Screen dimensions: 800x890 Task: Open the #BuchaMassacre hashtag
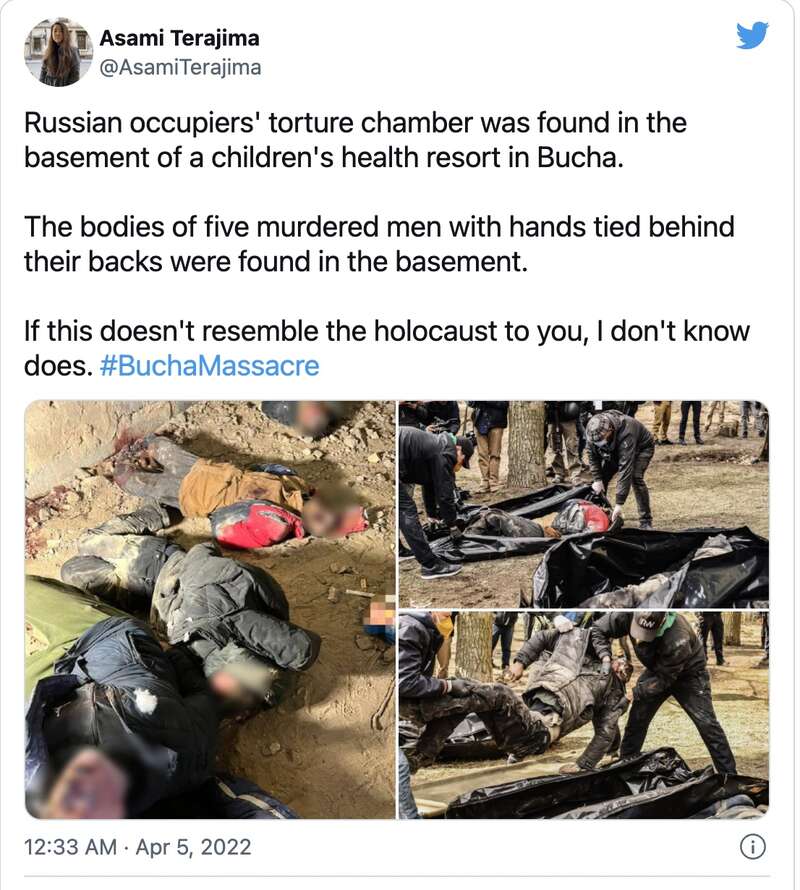(209, 366)
